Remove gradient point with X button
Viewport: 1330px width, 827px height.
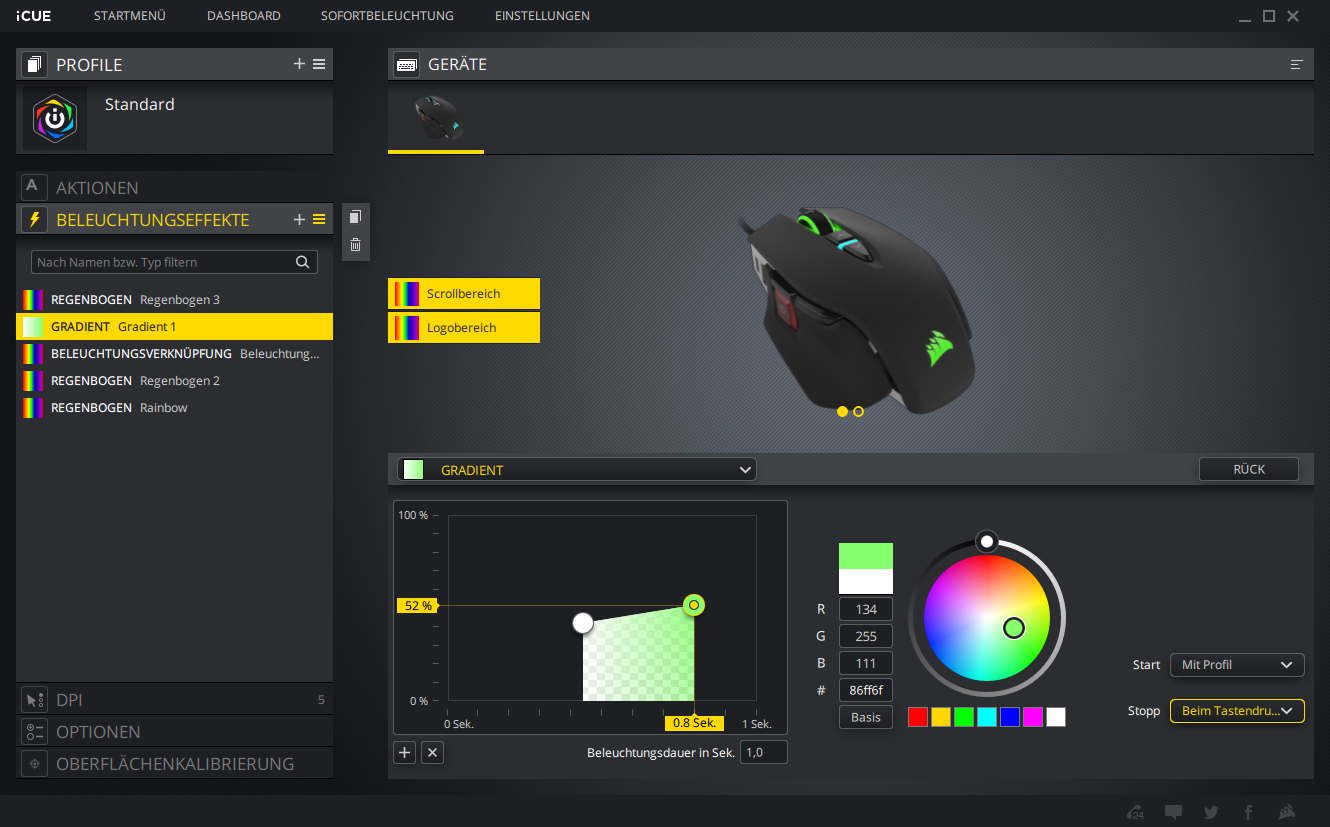[432, 753]
